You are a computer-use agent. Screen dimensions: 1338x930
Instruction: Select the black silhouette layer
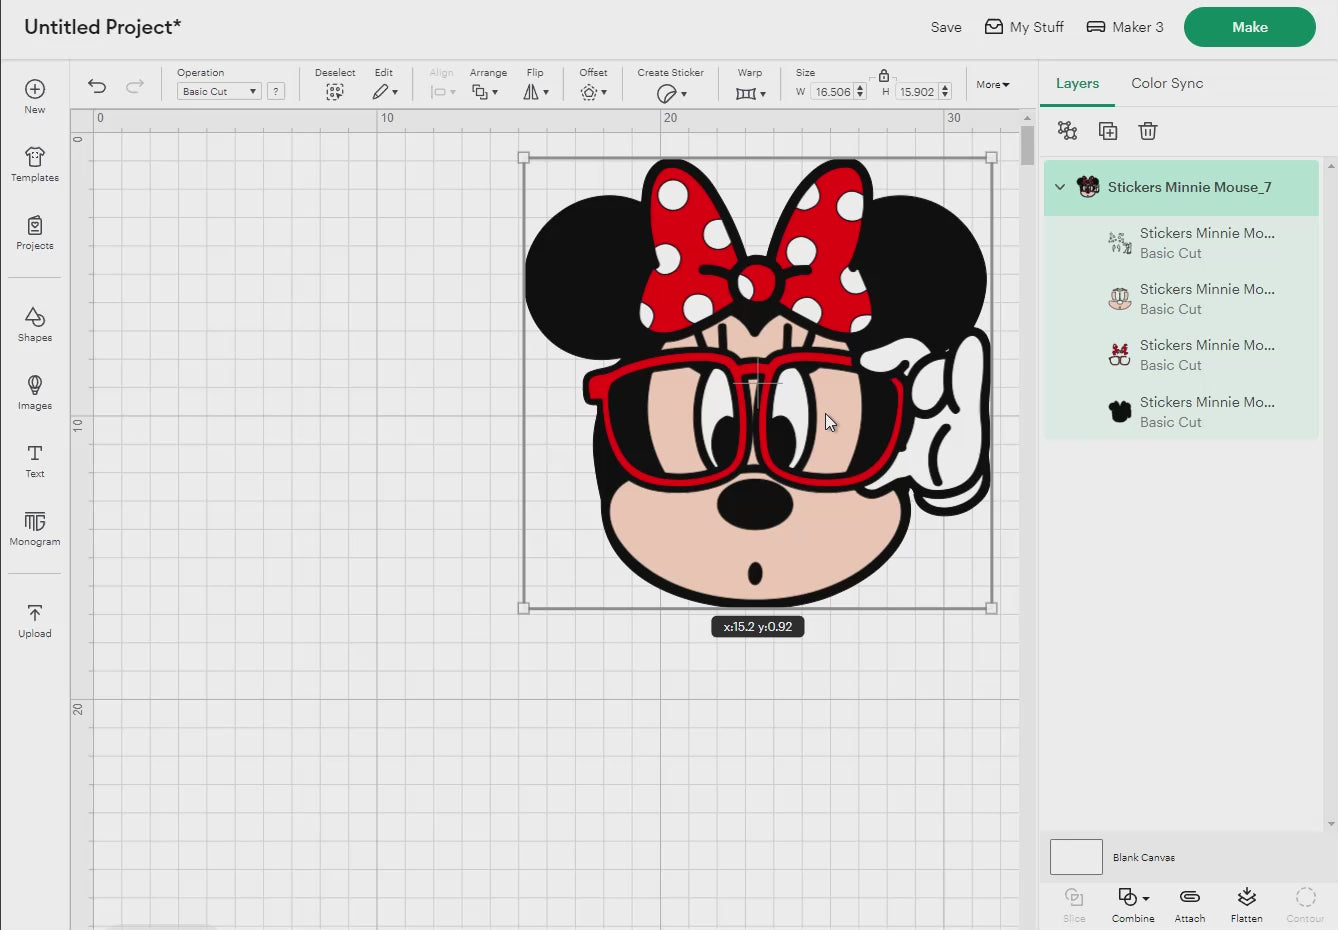pyautogui.click(x=1181, y=412)
